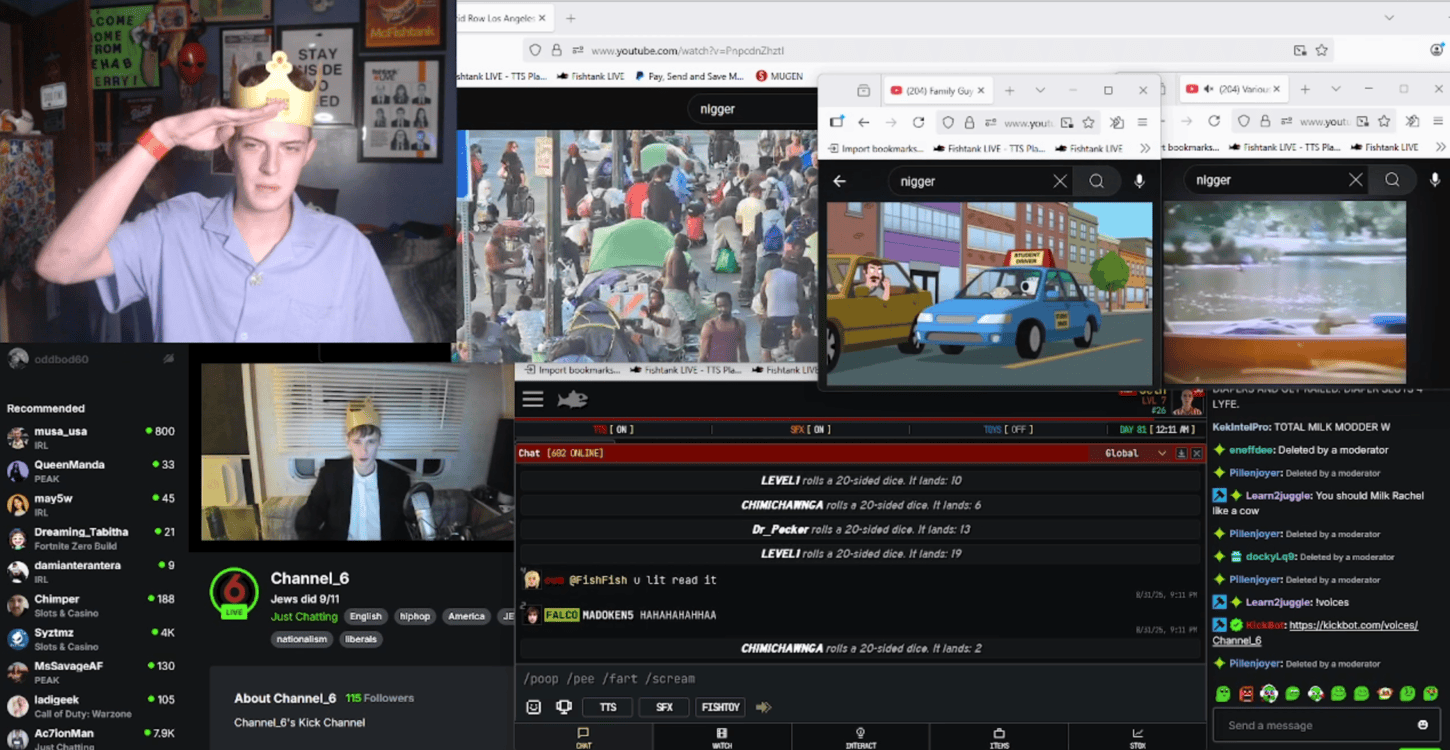The height and width of the screenshot is (750, 1450).
Task: Reload the Family Guy browser window
Action: (918, 122)
